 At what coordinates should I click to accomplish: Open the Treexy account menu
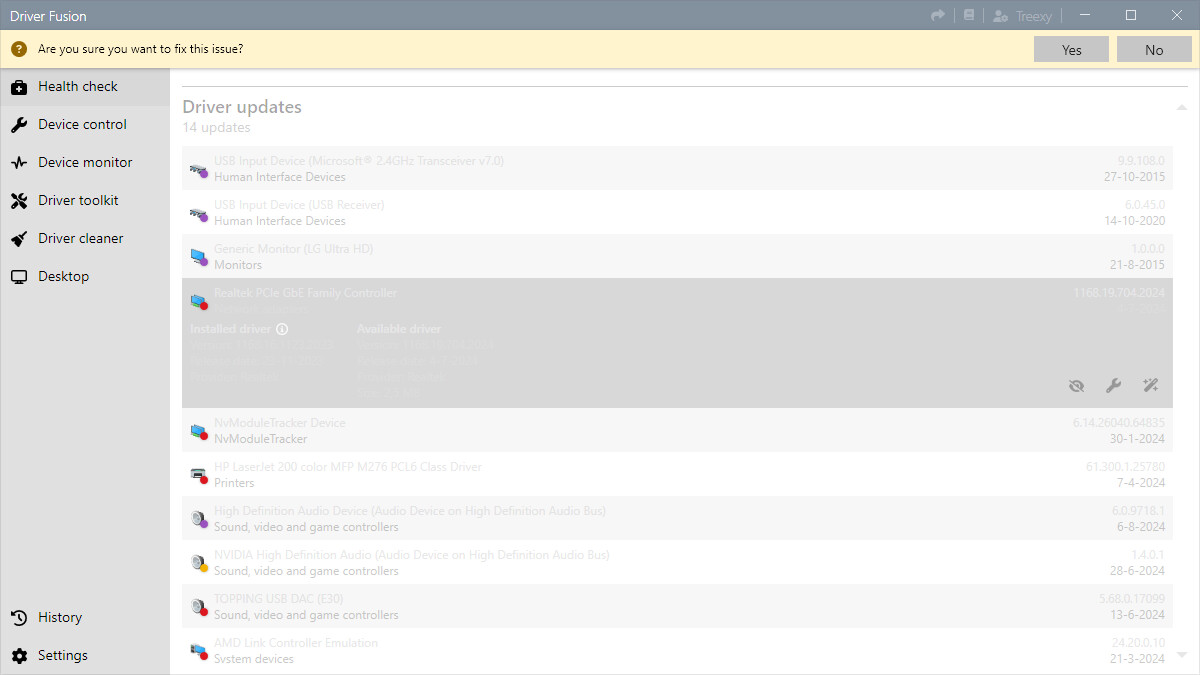[x=1022, y=15]
